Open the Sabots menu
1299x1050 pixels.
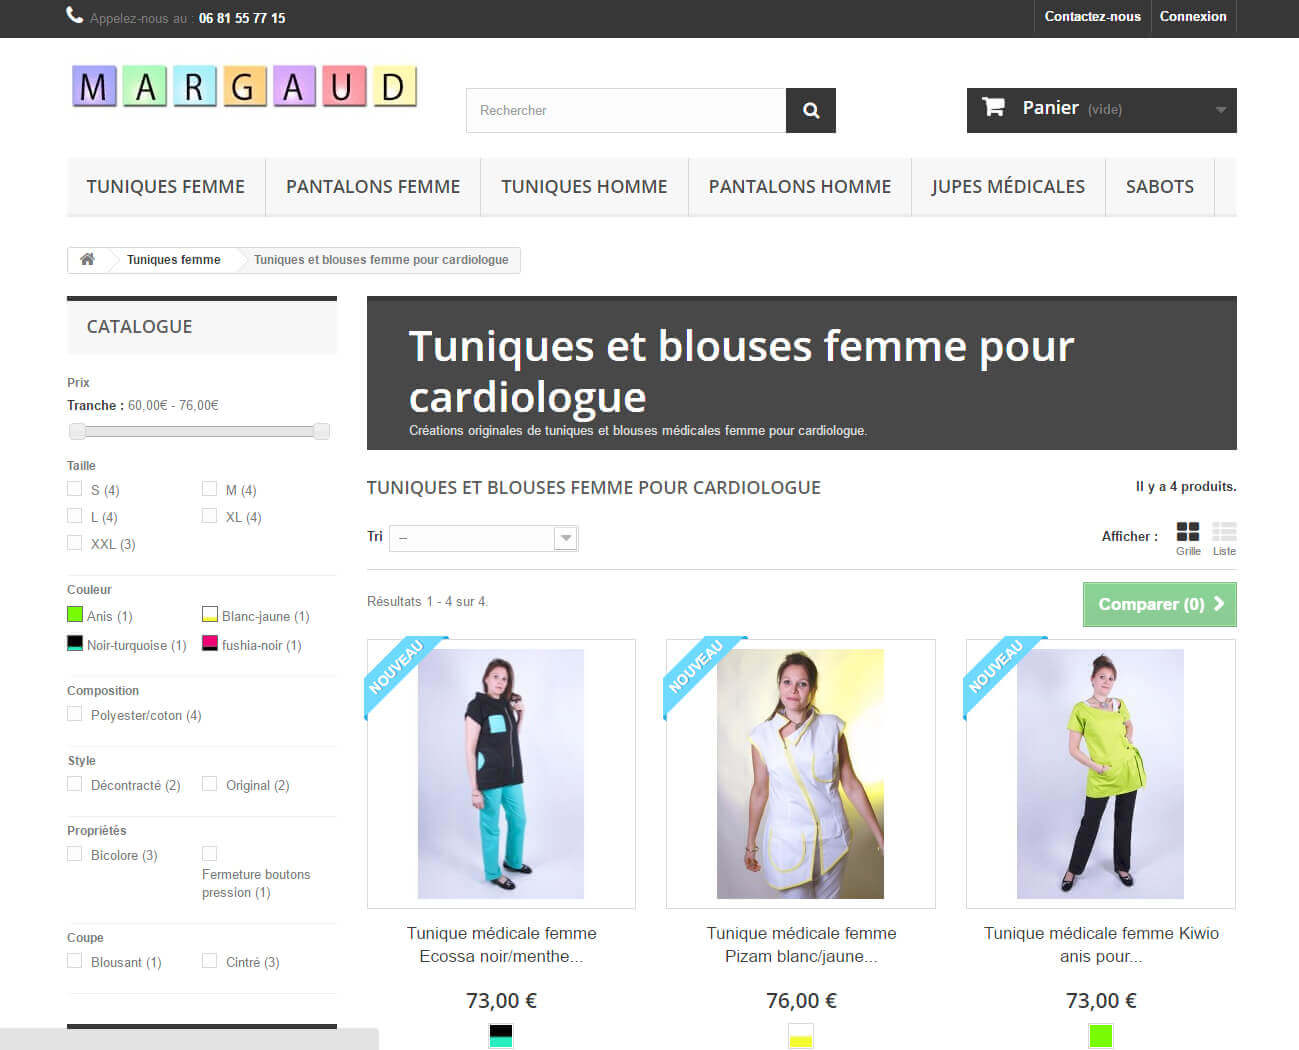pyautogui.click(x=1160, y=187)
